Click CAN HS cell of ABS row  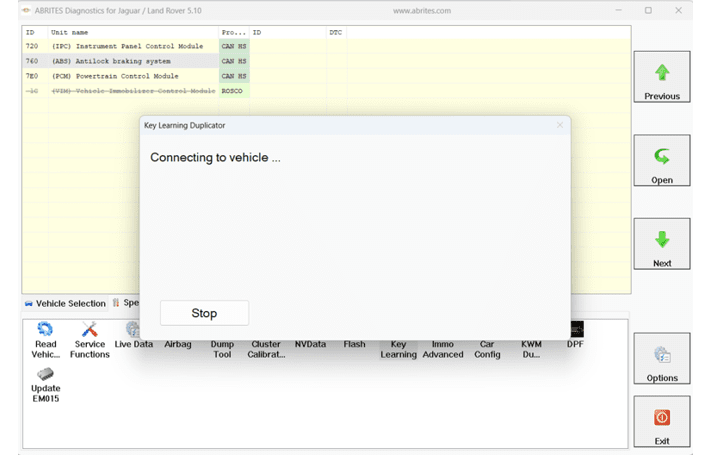[x=234, y=61]
